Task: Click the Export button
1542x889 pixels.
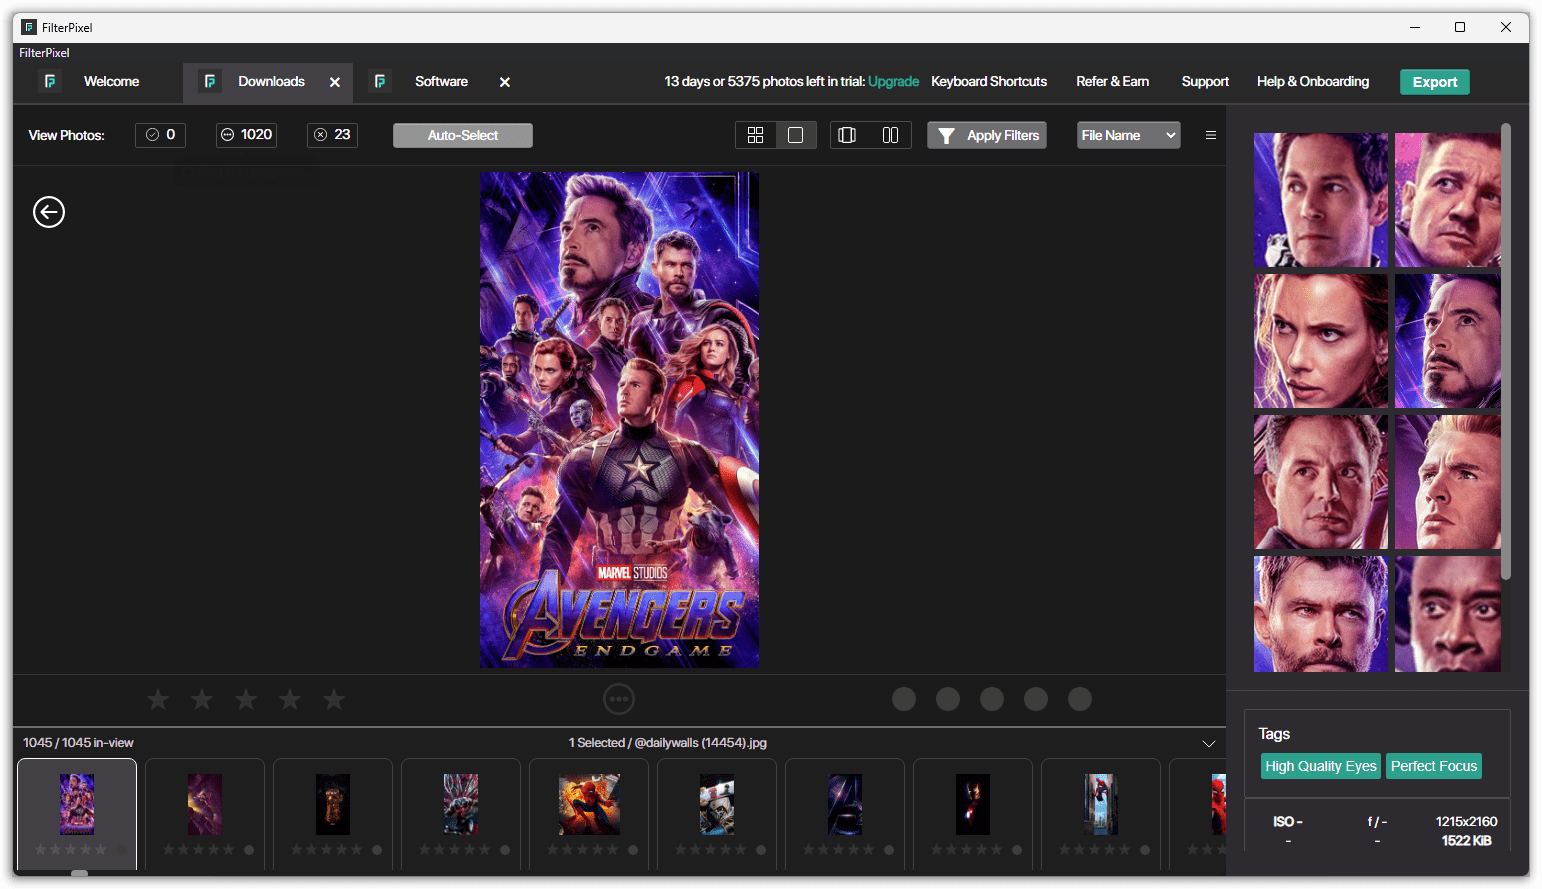Action: (1435, 82)
